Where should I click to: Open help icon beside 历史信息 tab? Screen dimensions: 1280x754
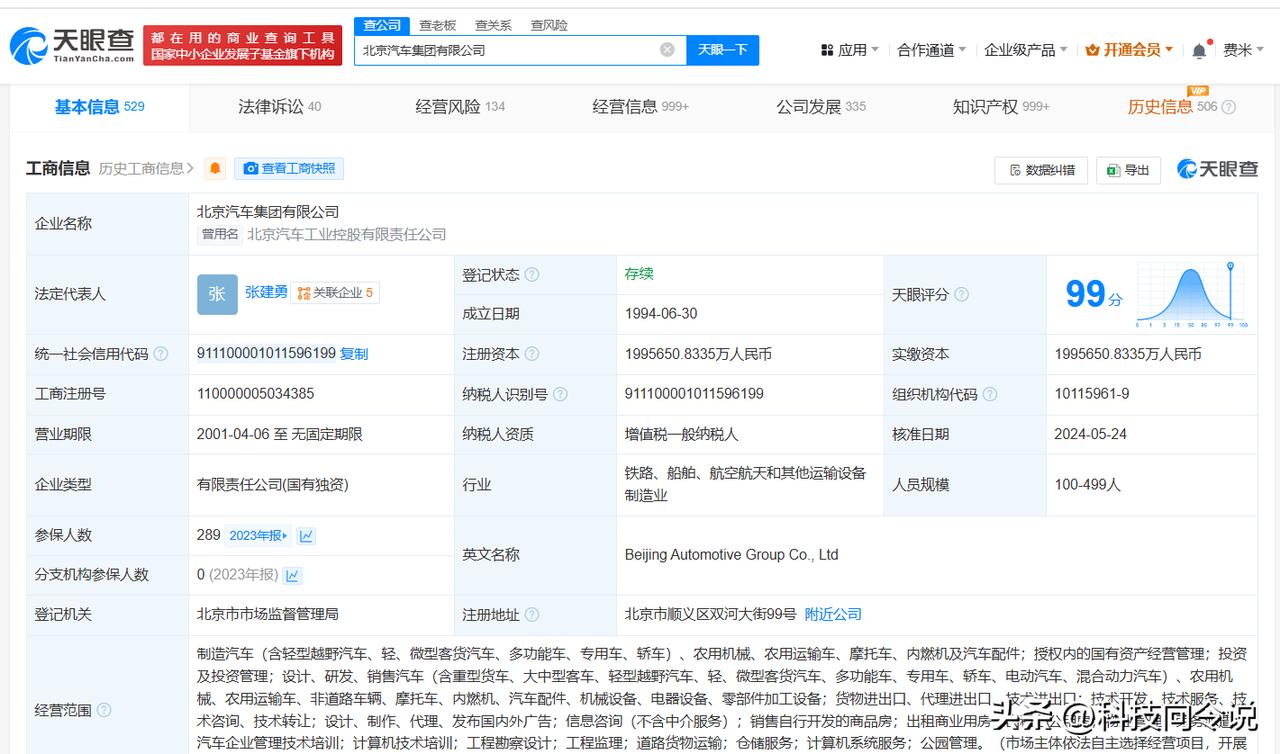coord(1229,107)
